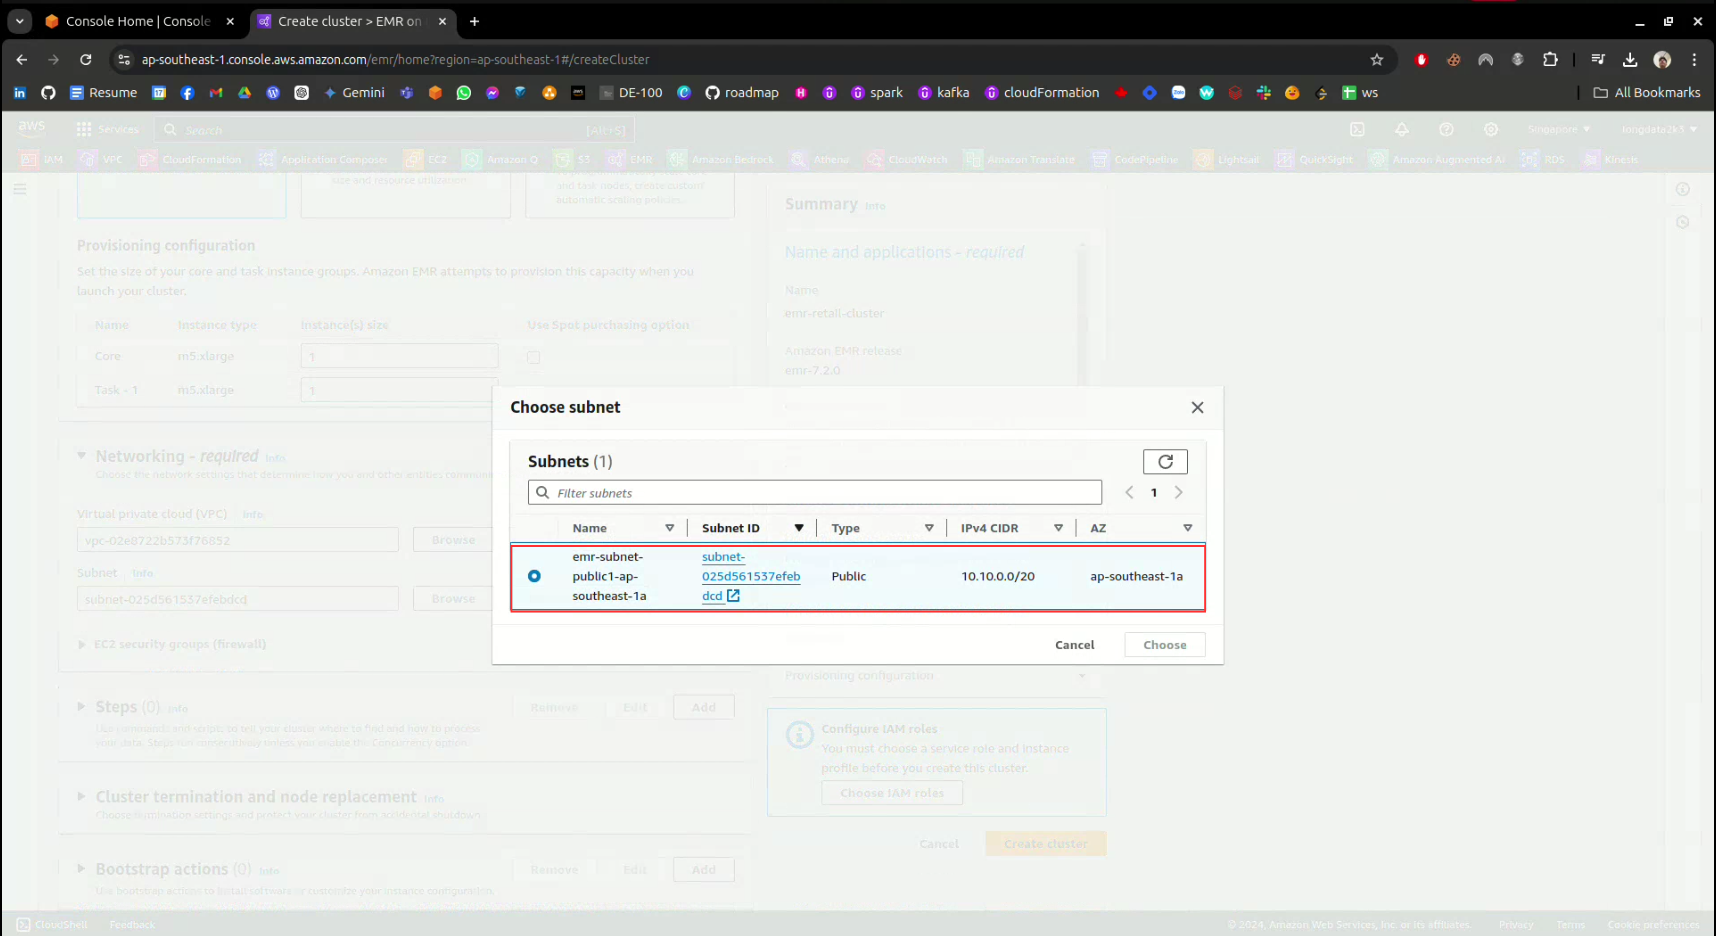Image resolution: width=1716 pixels, height=936 pixels.
Task: Reload the browser page
Action: 86,60
